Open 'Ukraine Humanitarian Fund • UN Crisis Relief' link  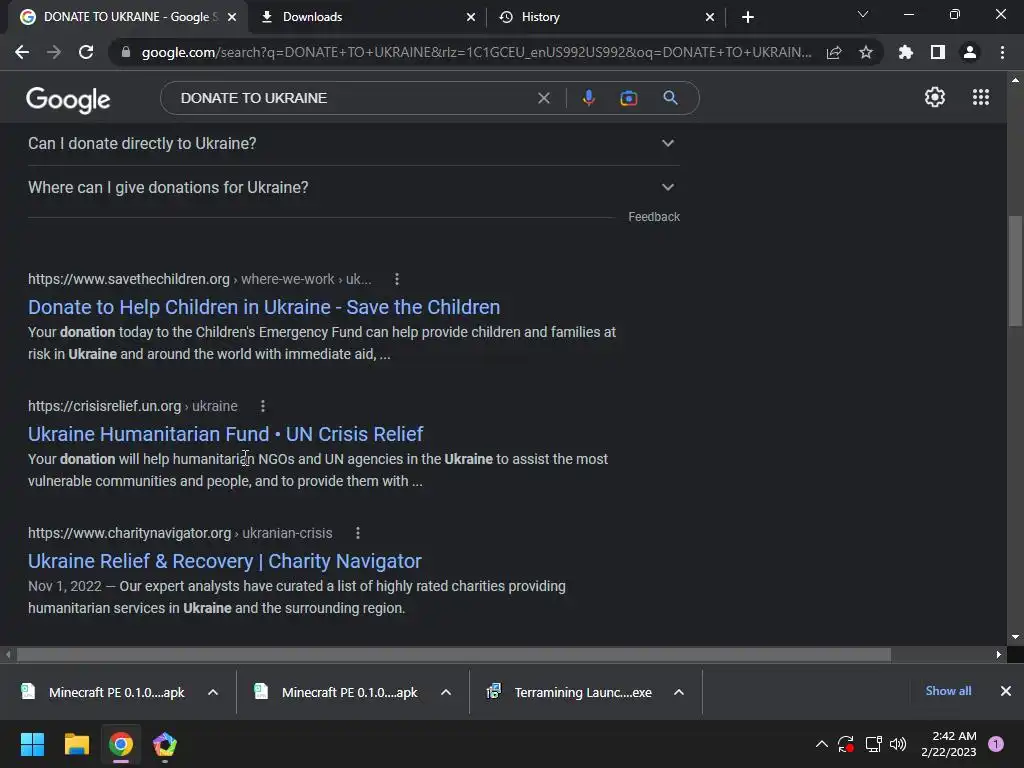point(225,434)
